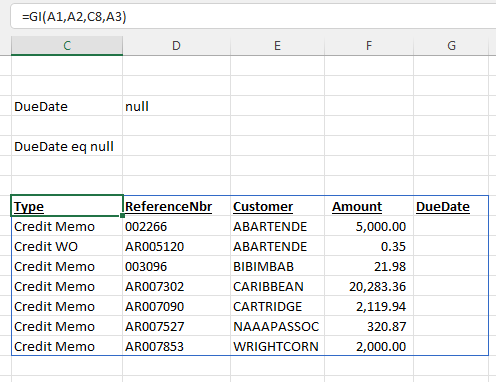The image size is (496, 382).
Task: Click the Type header cell
Action: (67, 206)
